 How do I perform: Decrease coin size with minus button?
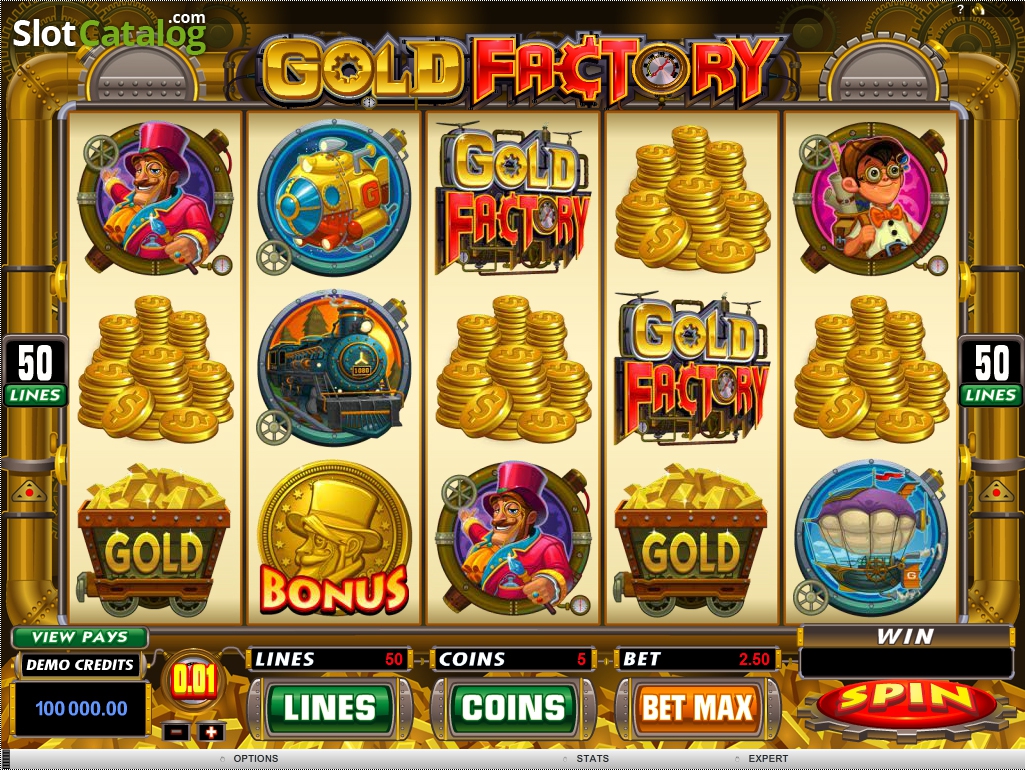pyautogui.click(x=176, y=732)
